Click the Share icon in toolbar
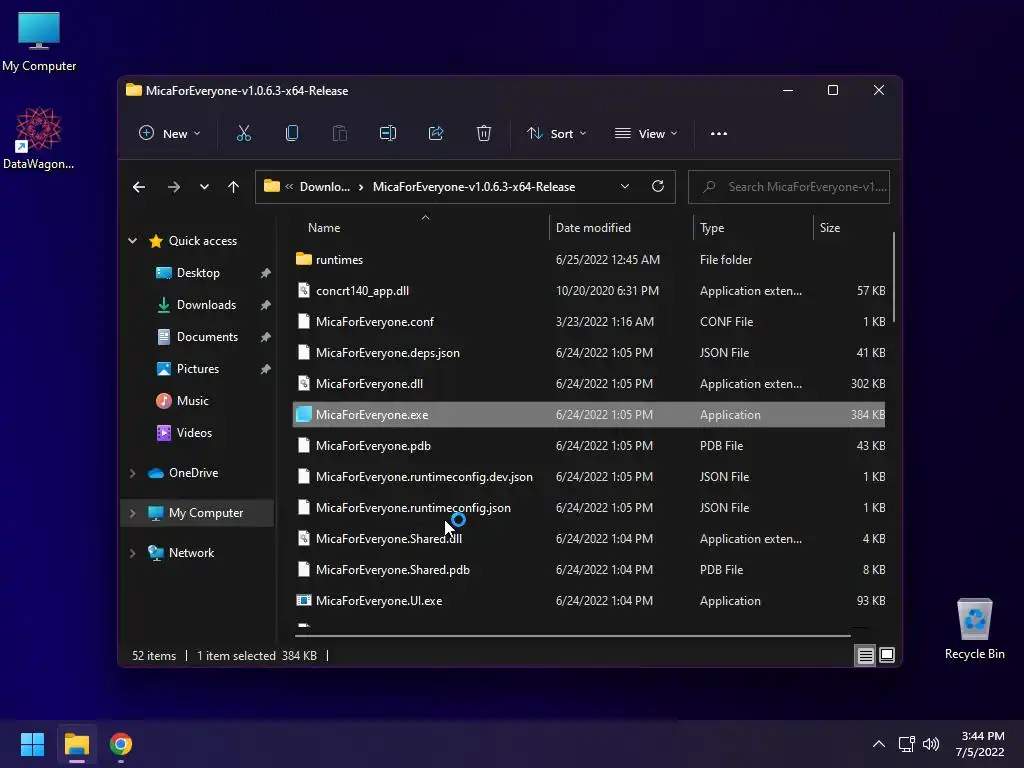1024x768 pixels. [x=436, y=133]
